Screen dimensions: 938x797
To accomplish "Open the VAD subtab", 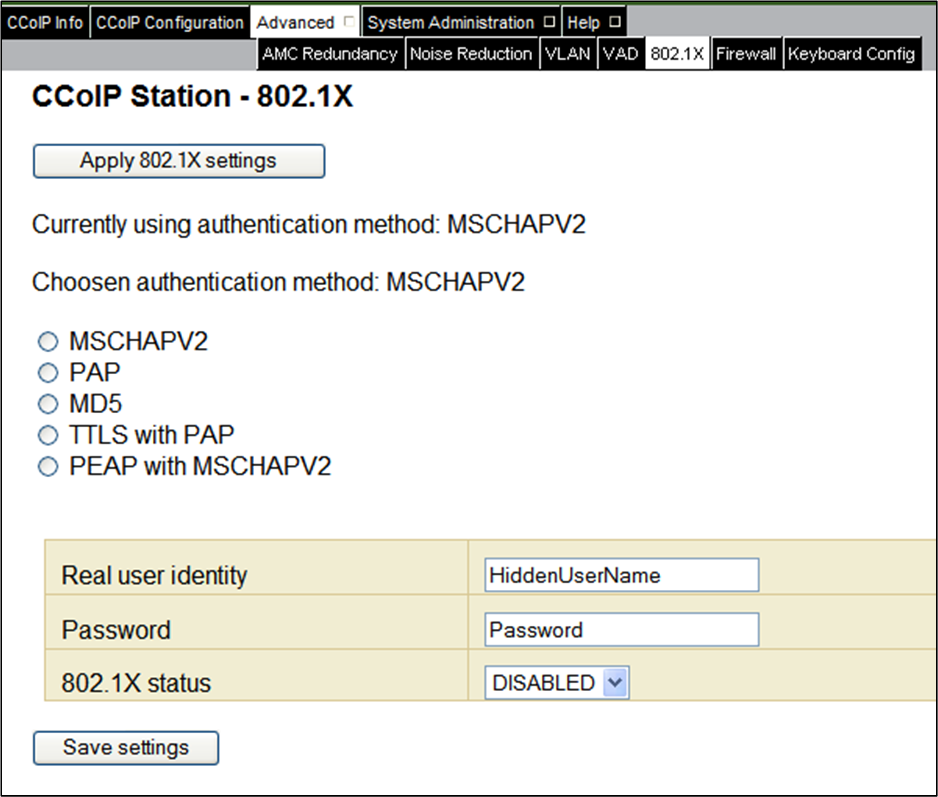I will coord(620,54).
